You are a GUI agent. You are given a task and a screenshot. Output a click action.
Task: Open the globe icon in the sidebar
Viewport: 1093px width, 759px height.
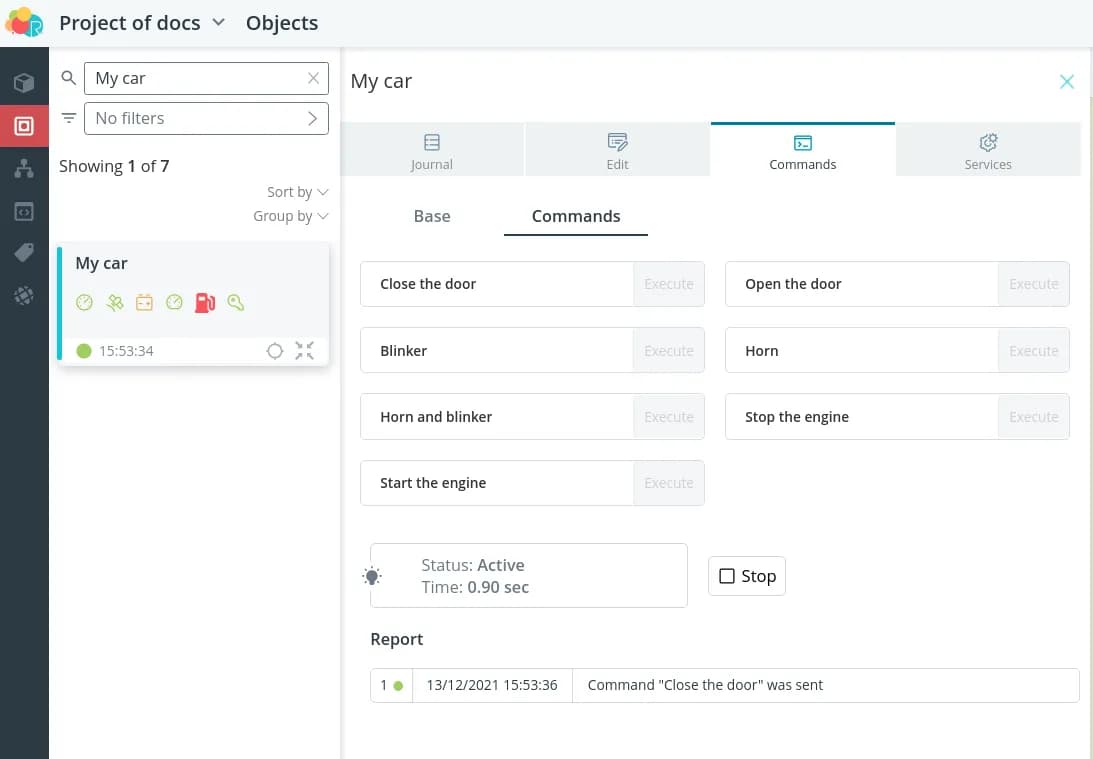24,296
